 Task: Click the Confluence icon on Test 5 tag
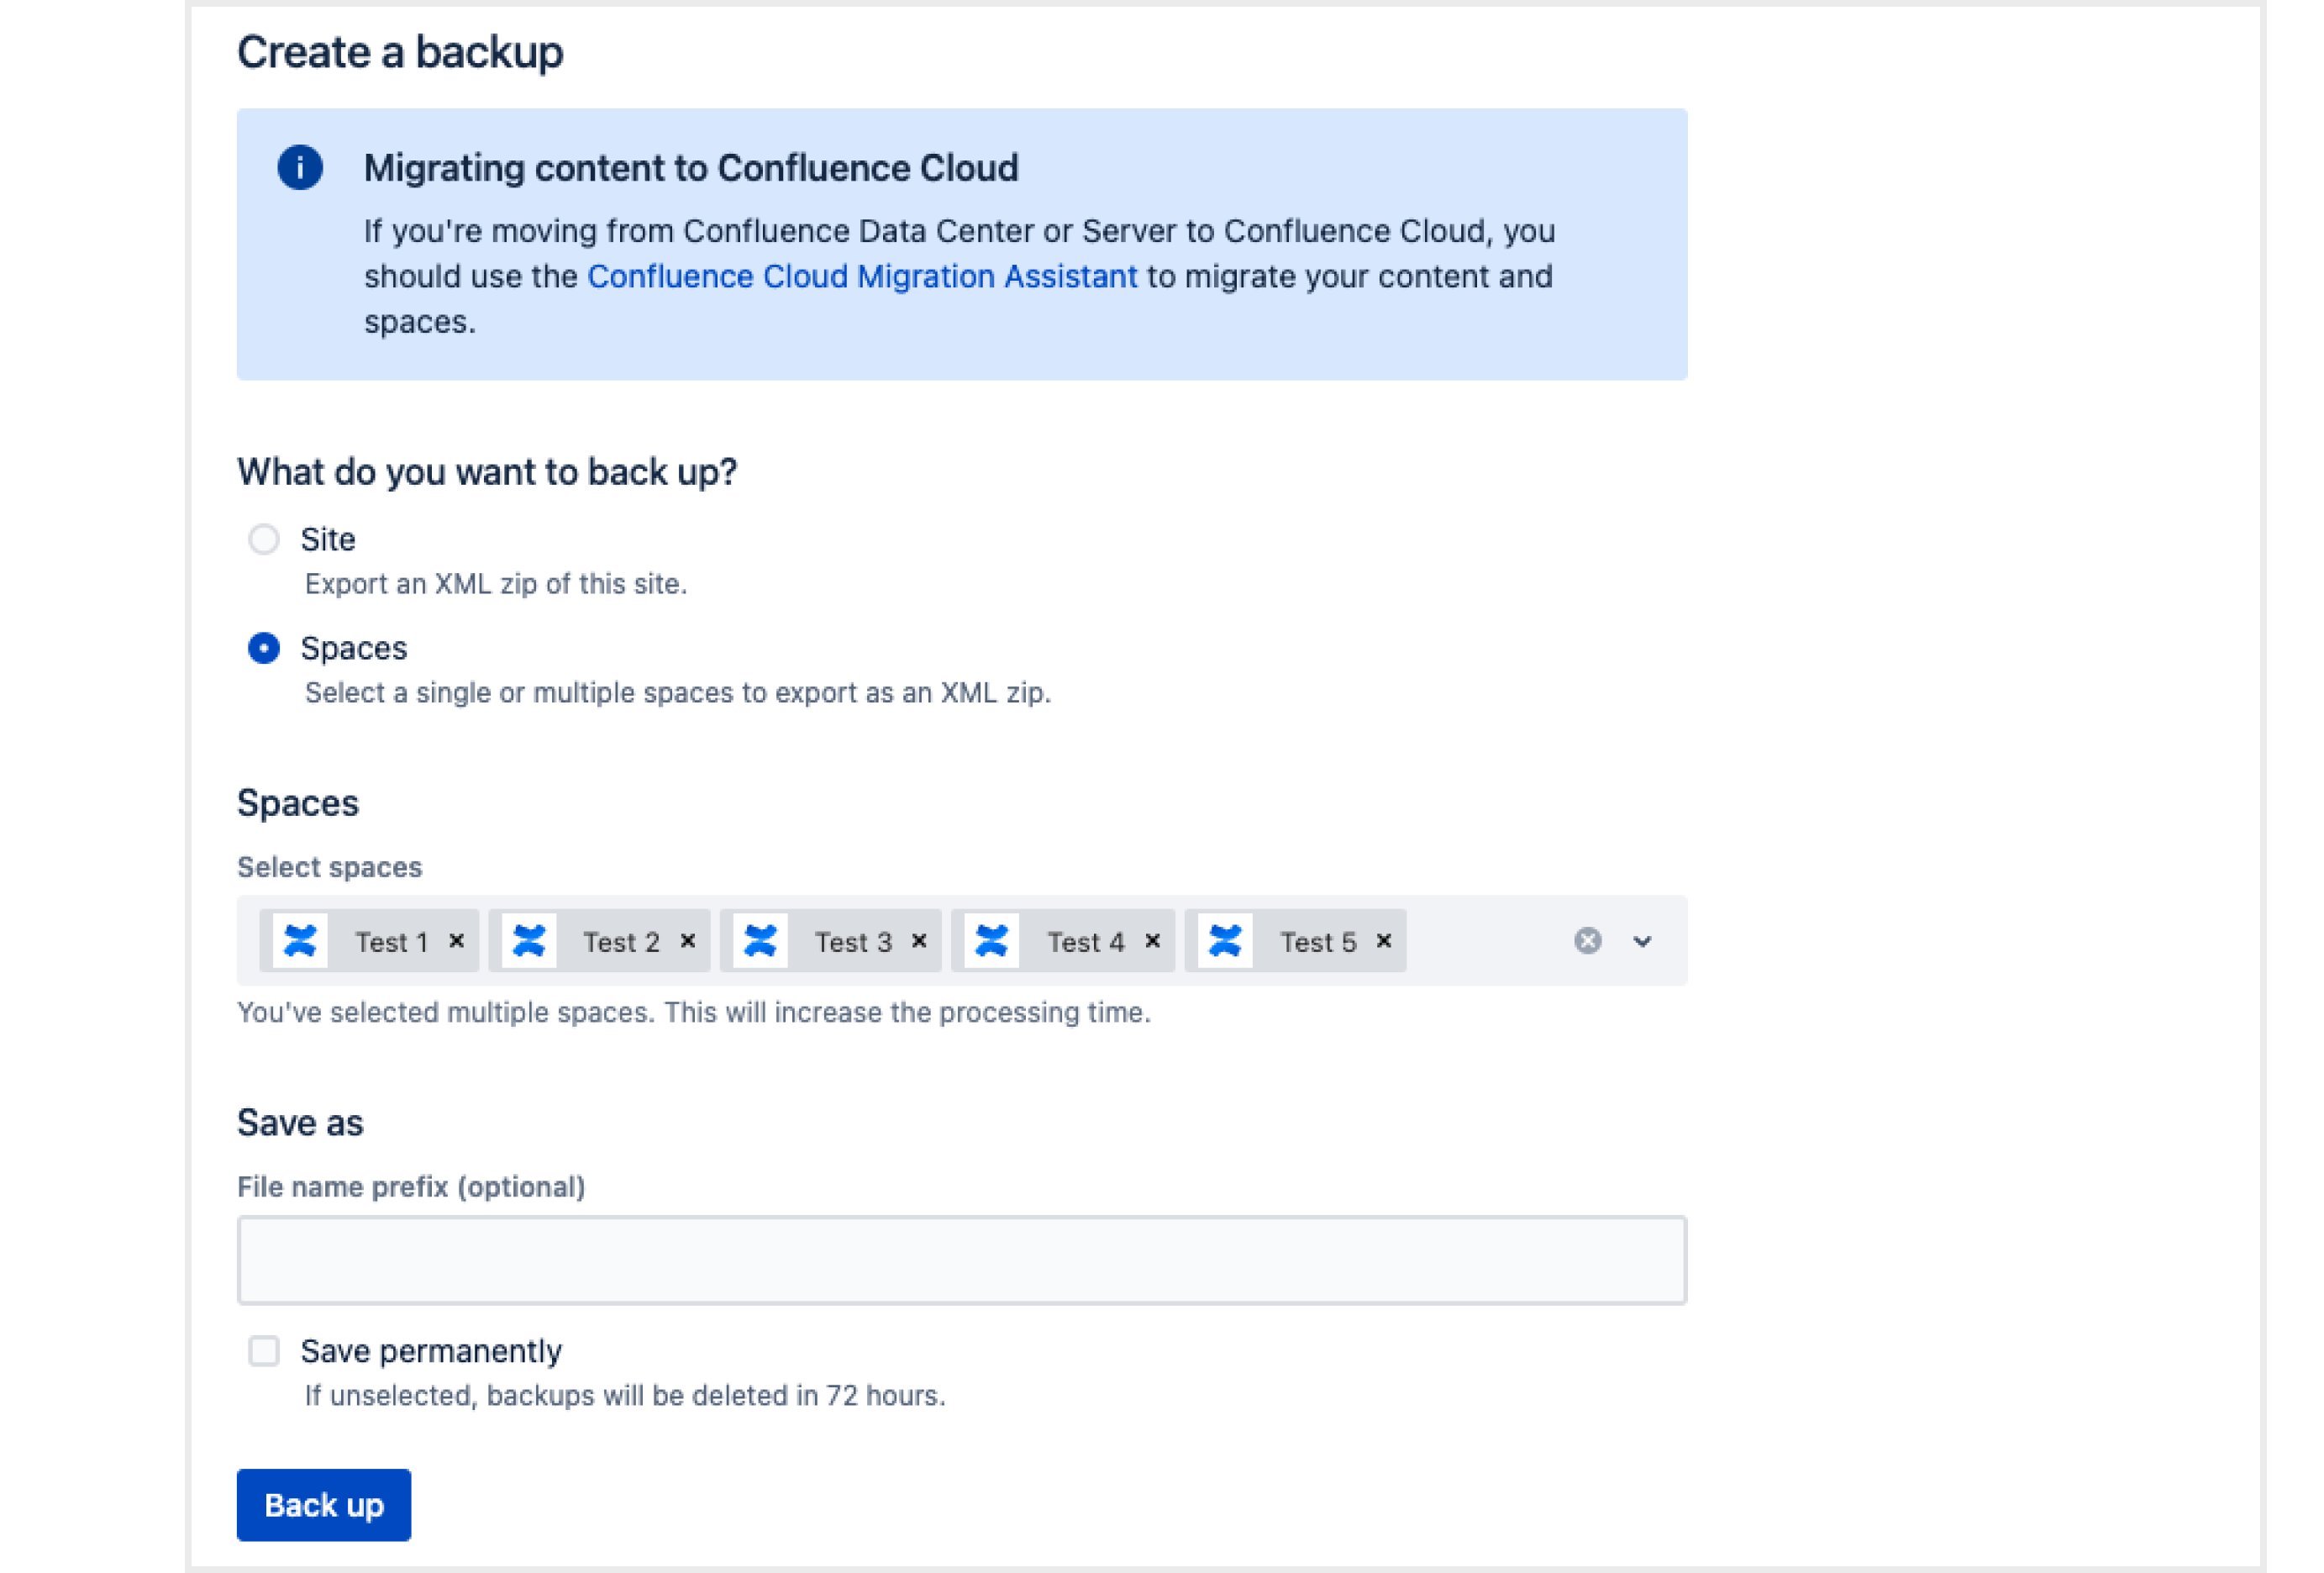click(1226, 942)
